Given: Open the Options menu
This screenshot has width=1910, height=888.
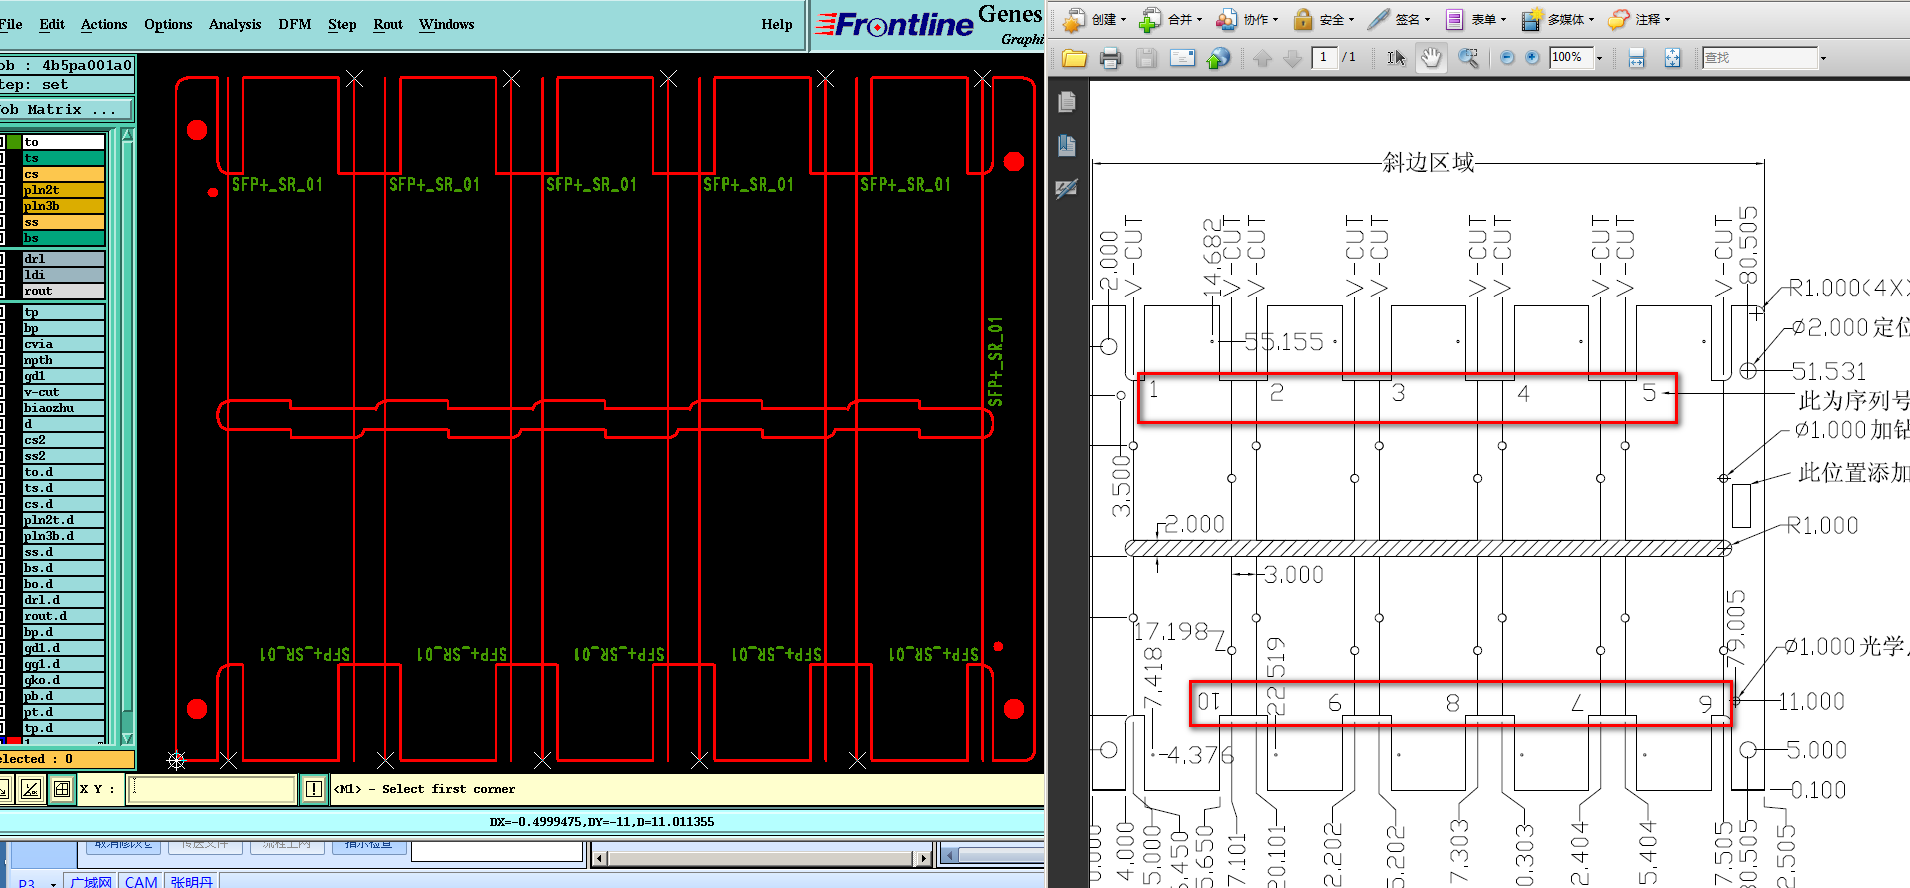Looking at the screenshot, I should [168, 24].
